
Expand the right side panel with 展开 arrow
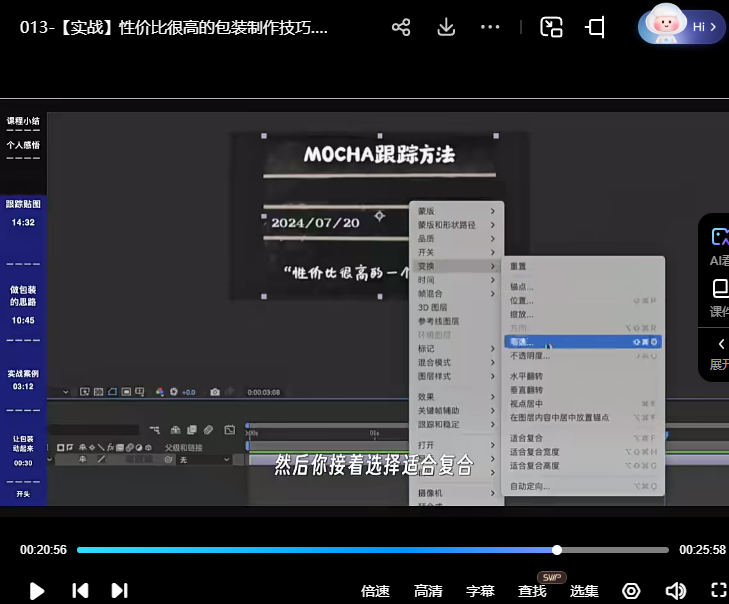(719, 345)
